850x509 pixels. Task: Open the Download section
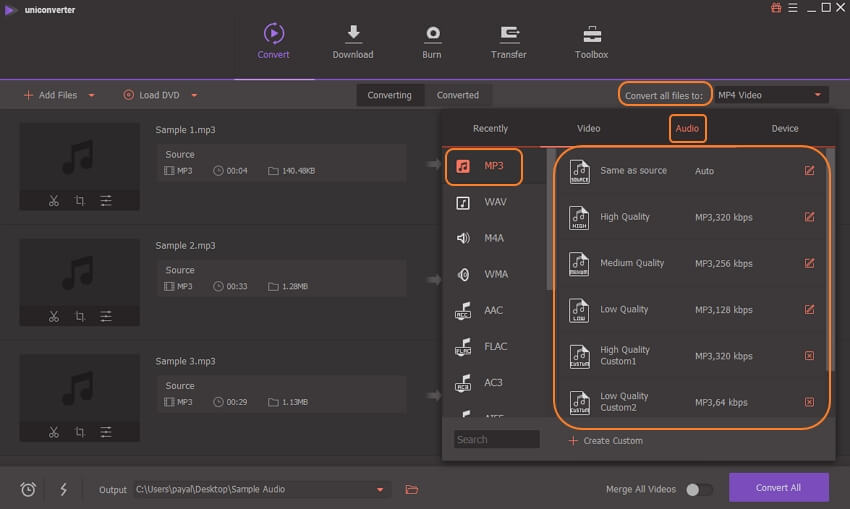353,41
